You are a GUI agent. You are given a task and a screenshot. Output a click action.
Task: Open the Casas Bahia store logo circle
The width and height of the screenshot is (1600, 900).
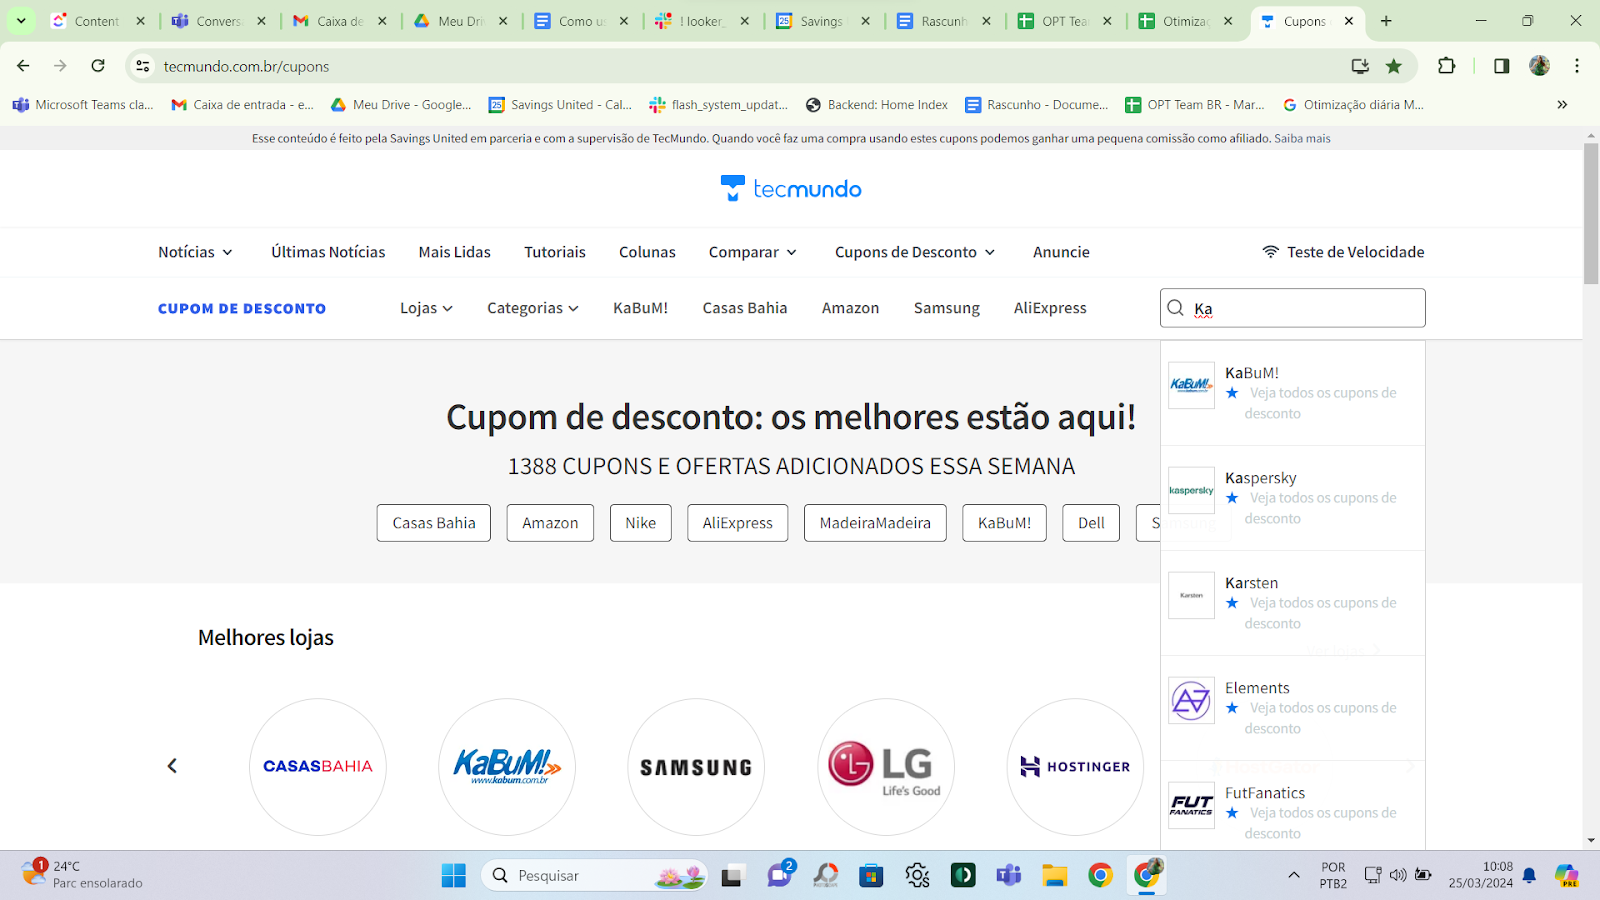click(x=318, y=766)
